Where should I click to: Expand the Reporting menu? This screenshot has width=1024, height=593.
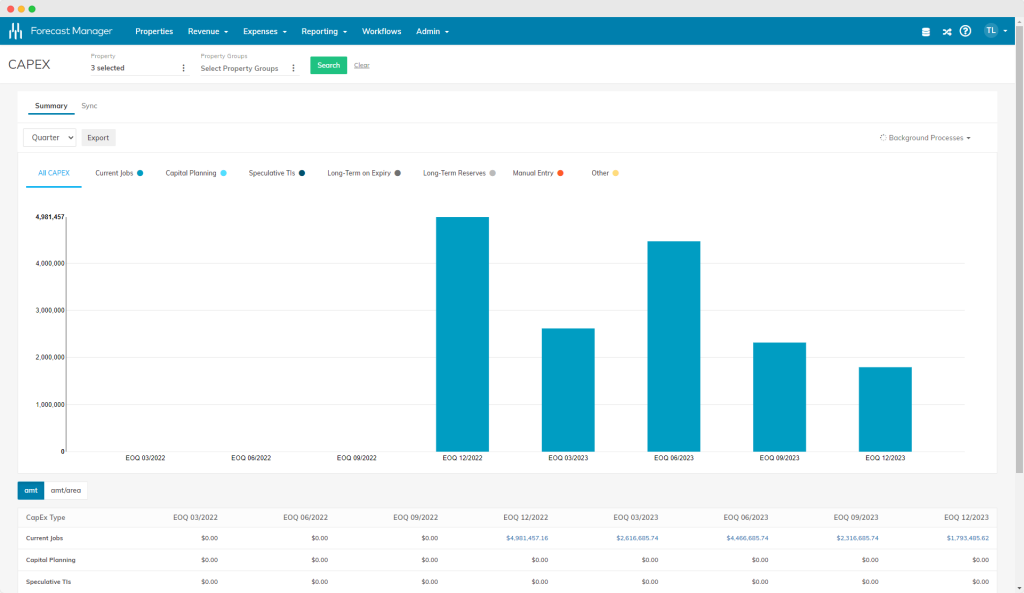coord(324,31)
